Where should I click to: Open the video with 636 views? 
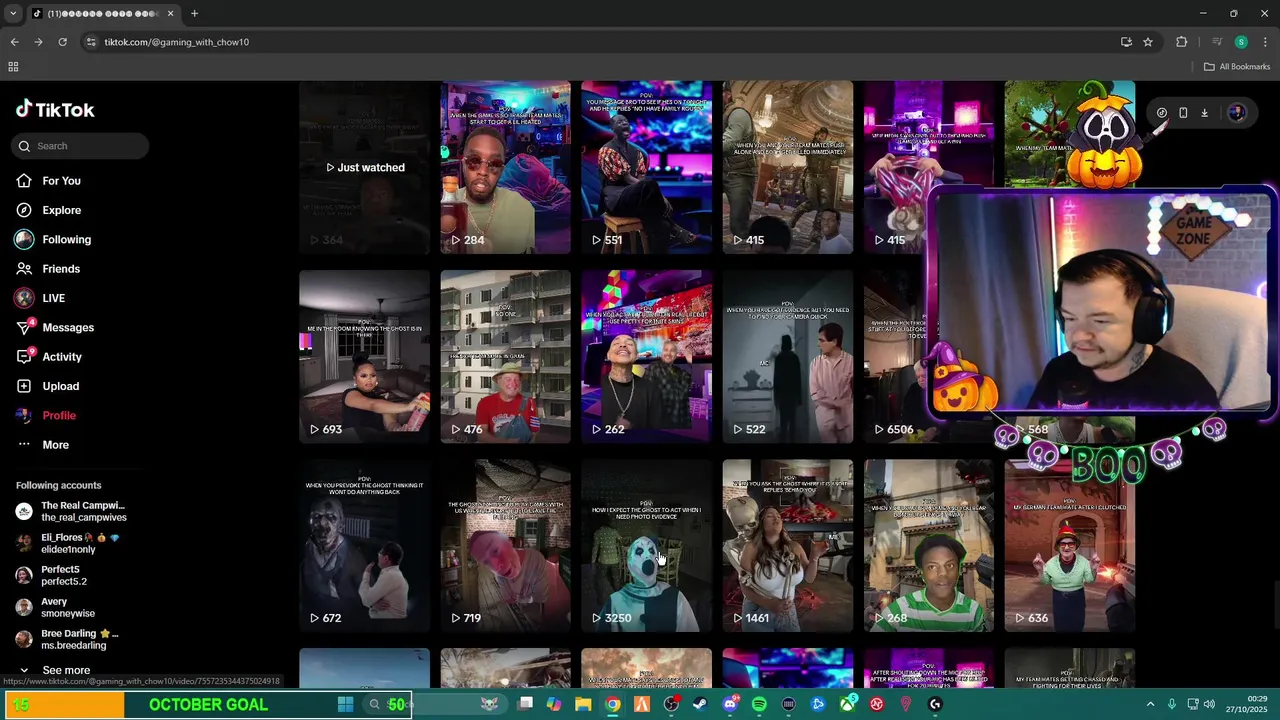point(1070,545)
